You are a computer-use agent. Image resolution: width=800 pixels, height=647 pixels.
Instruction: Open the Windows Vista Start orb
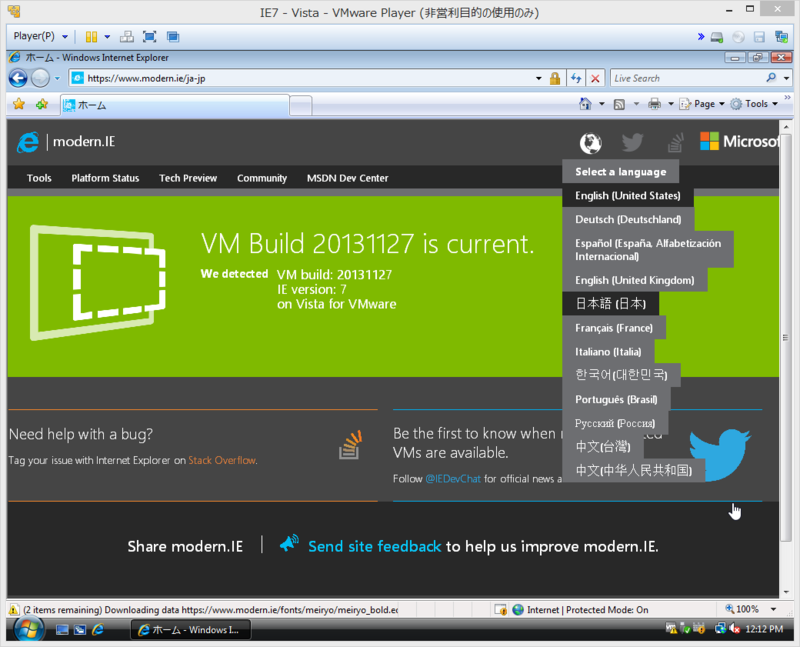[x=28, y=629]
